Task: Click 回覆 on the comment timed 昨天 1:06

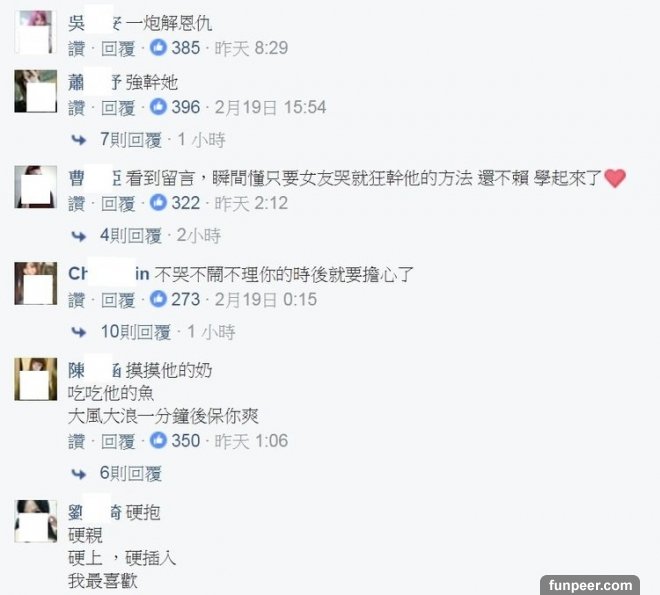Action: [118, 441]
